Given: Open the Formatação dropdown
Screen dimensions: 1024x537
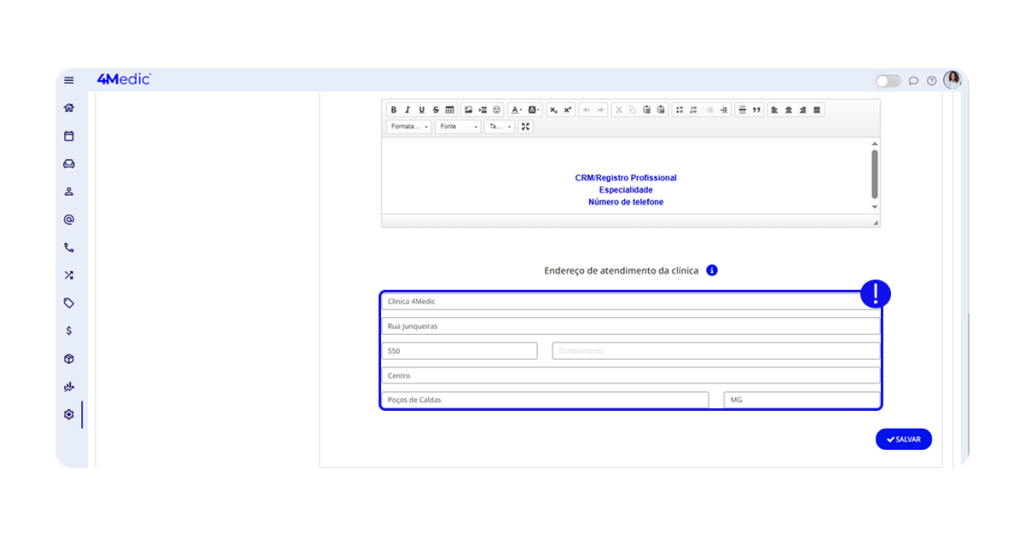Looking at the screenshot, I should click(409, 127).
